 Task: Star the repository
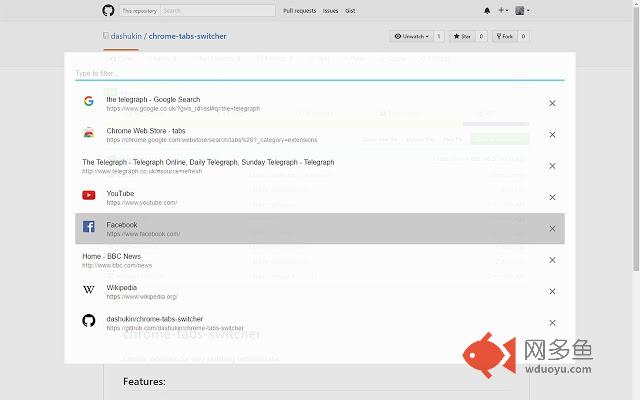click(x=462, y=36)
